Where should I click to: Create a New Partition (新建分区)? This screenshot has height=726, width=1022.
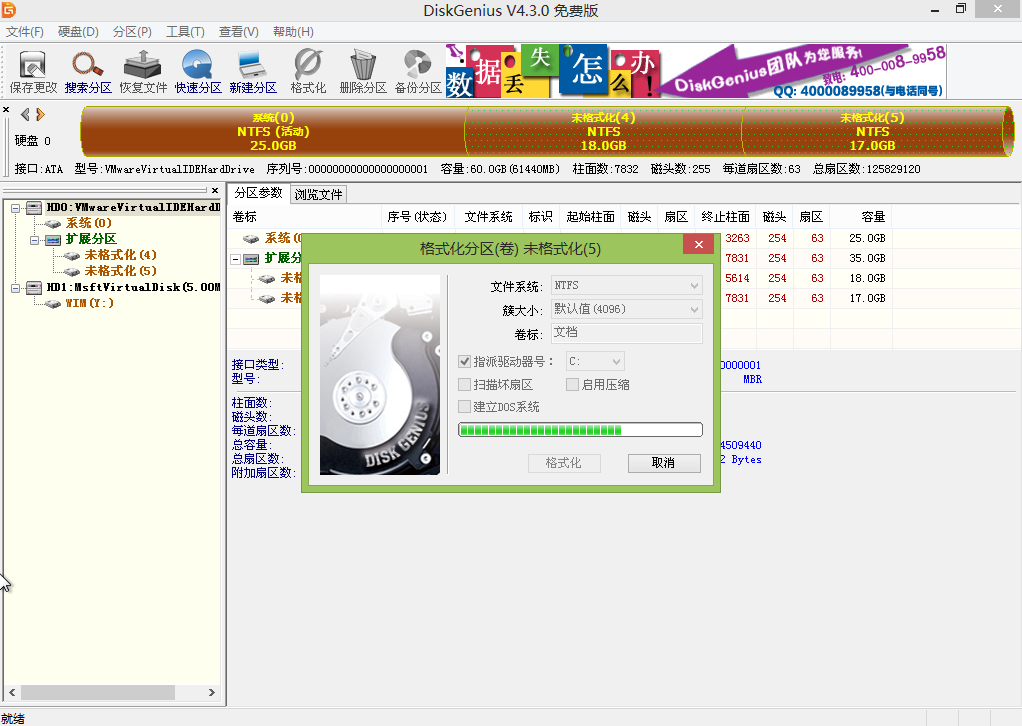253,72
